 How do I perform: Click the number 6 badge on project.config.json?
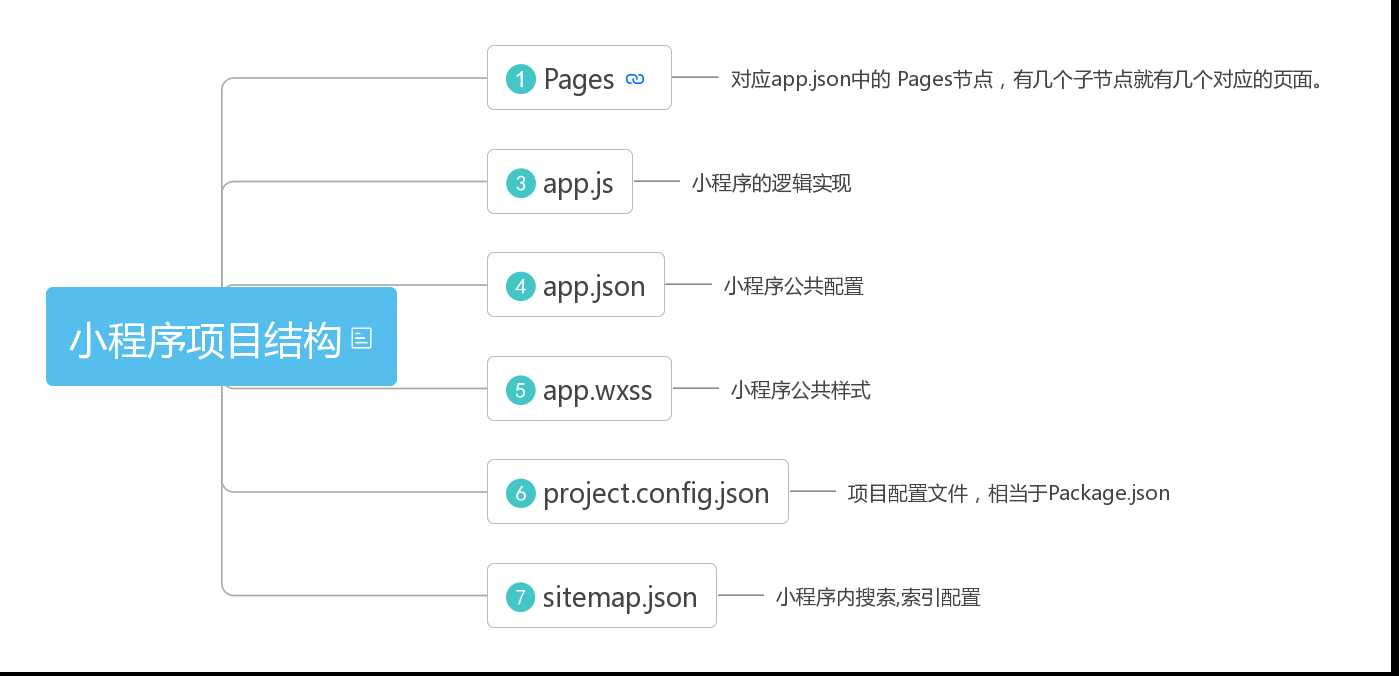(x=521, y=493)
